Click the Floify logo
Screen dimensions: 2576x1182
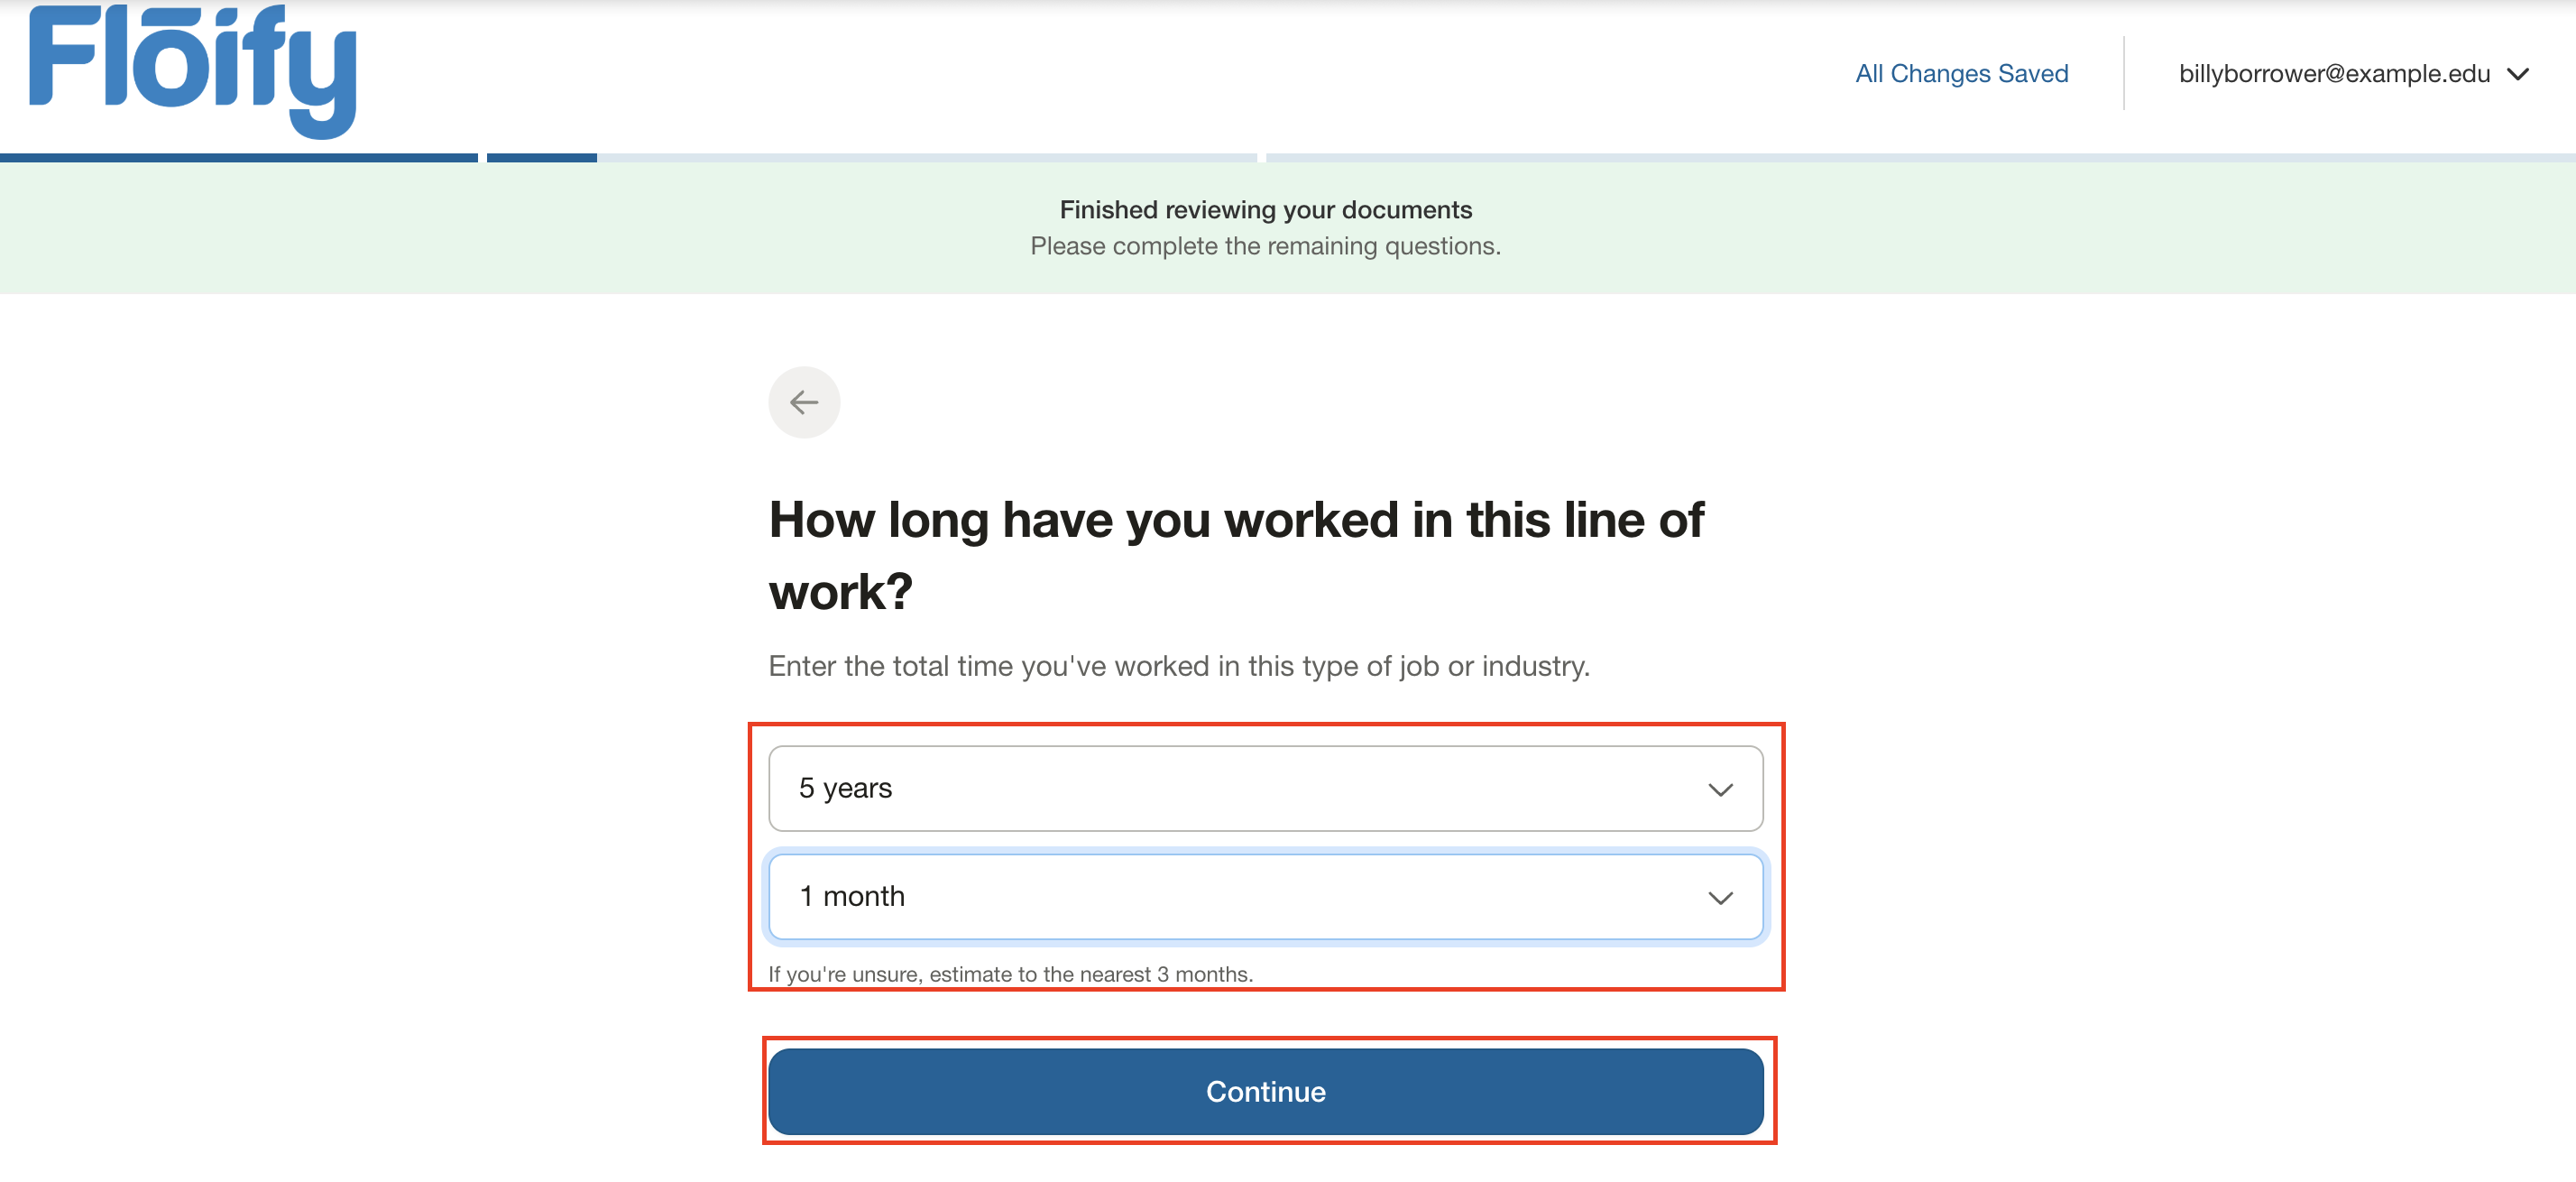(x=192, y=70)
